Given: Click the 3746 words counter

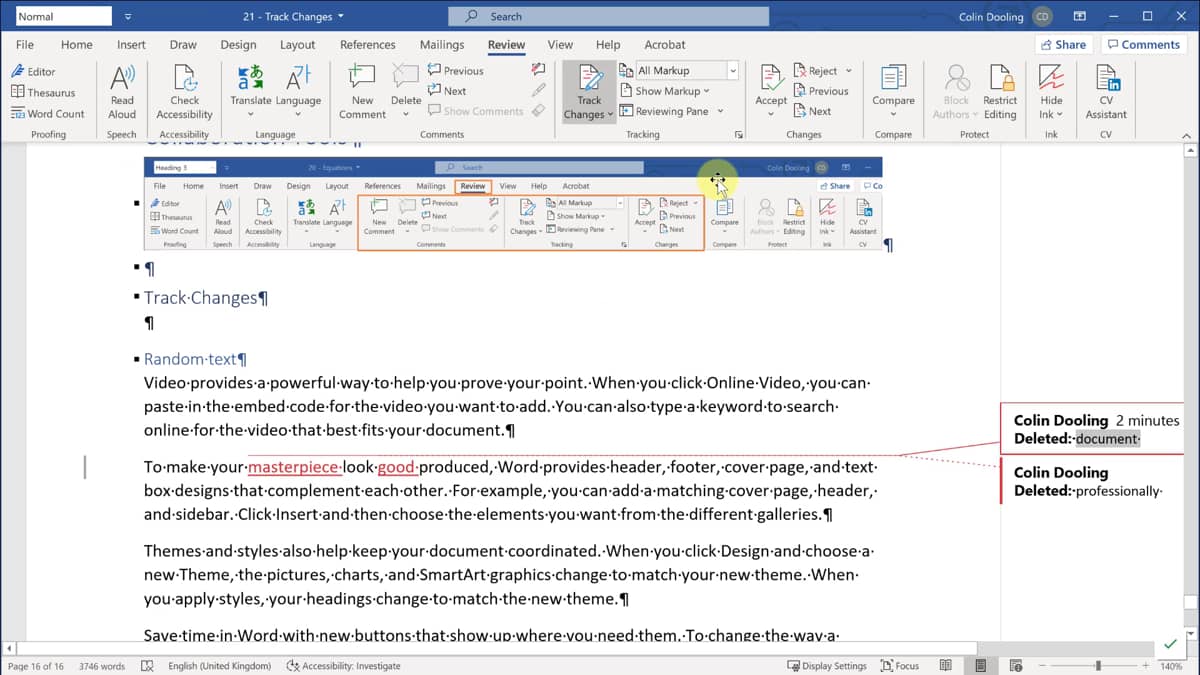Looking at the screenshot, I should [101, 666].
